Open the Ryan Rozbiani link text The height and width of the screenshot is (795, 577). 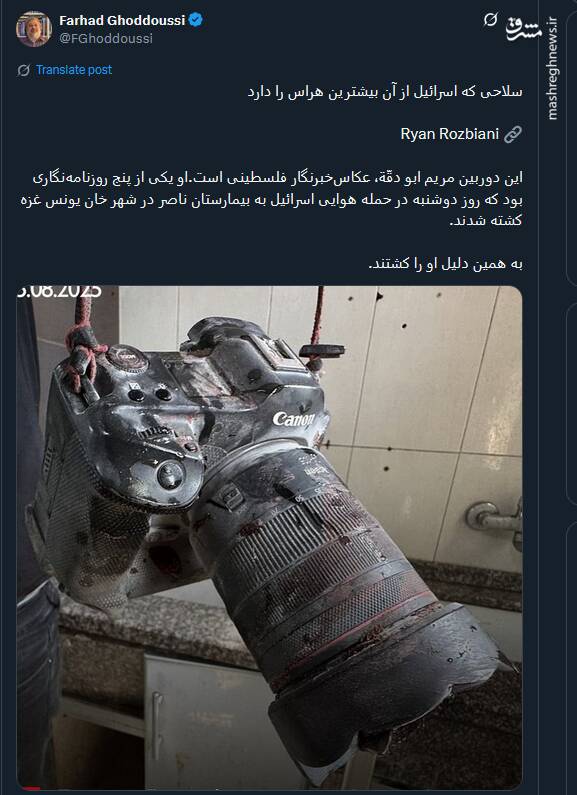click(450, 134)
